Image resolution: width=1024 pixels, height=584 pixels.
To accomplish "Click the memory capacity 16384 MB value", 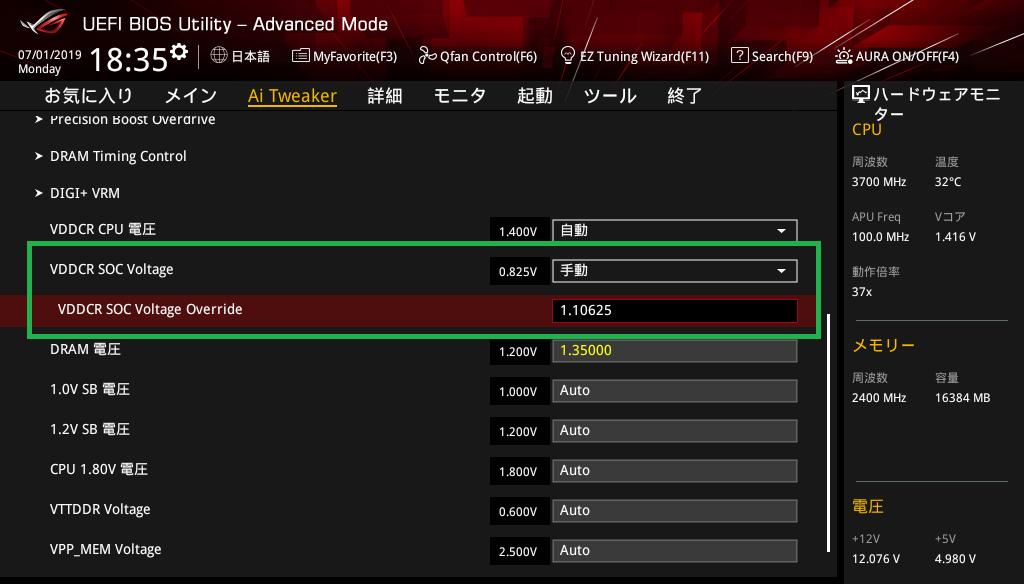I will pyautogui.click(x=963, y=398).
